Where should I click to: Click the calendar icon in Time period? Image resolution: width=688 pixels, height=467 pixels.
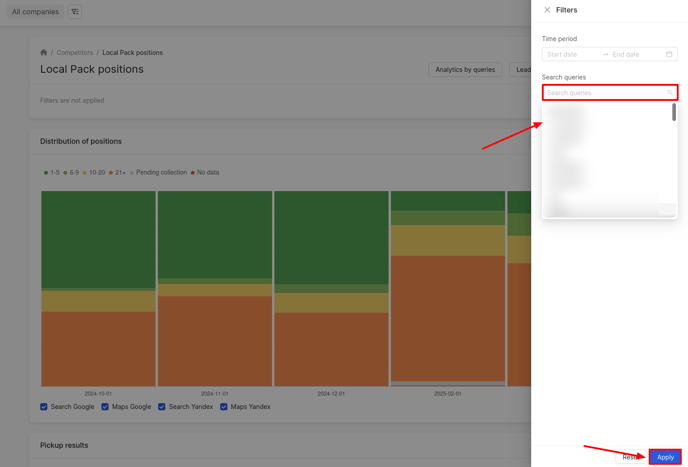[x=669, y=54]
